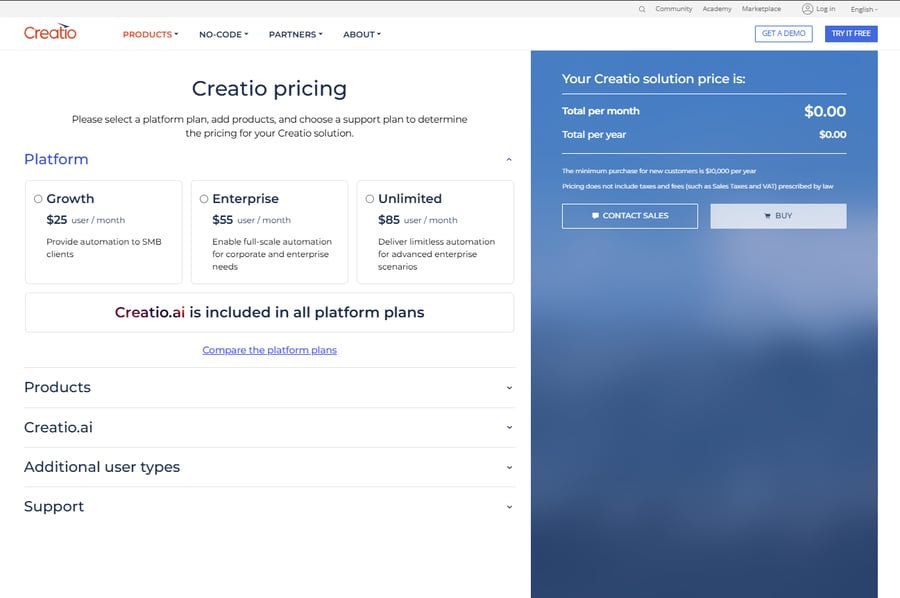Click the Total per month label
Viewport: 900px width, 598px height.
(x=600, y=111)
